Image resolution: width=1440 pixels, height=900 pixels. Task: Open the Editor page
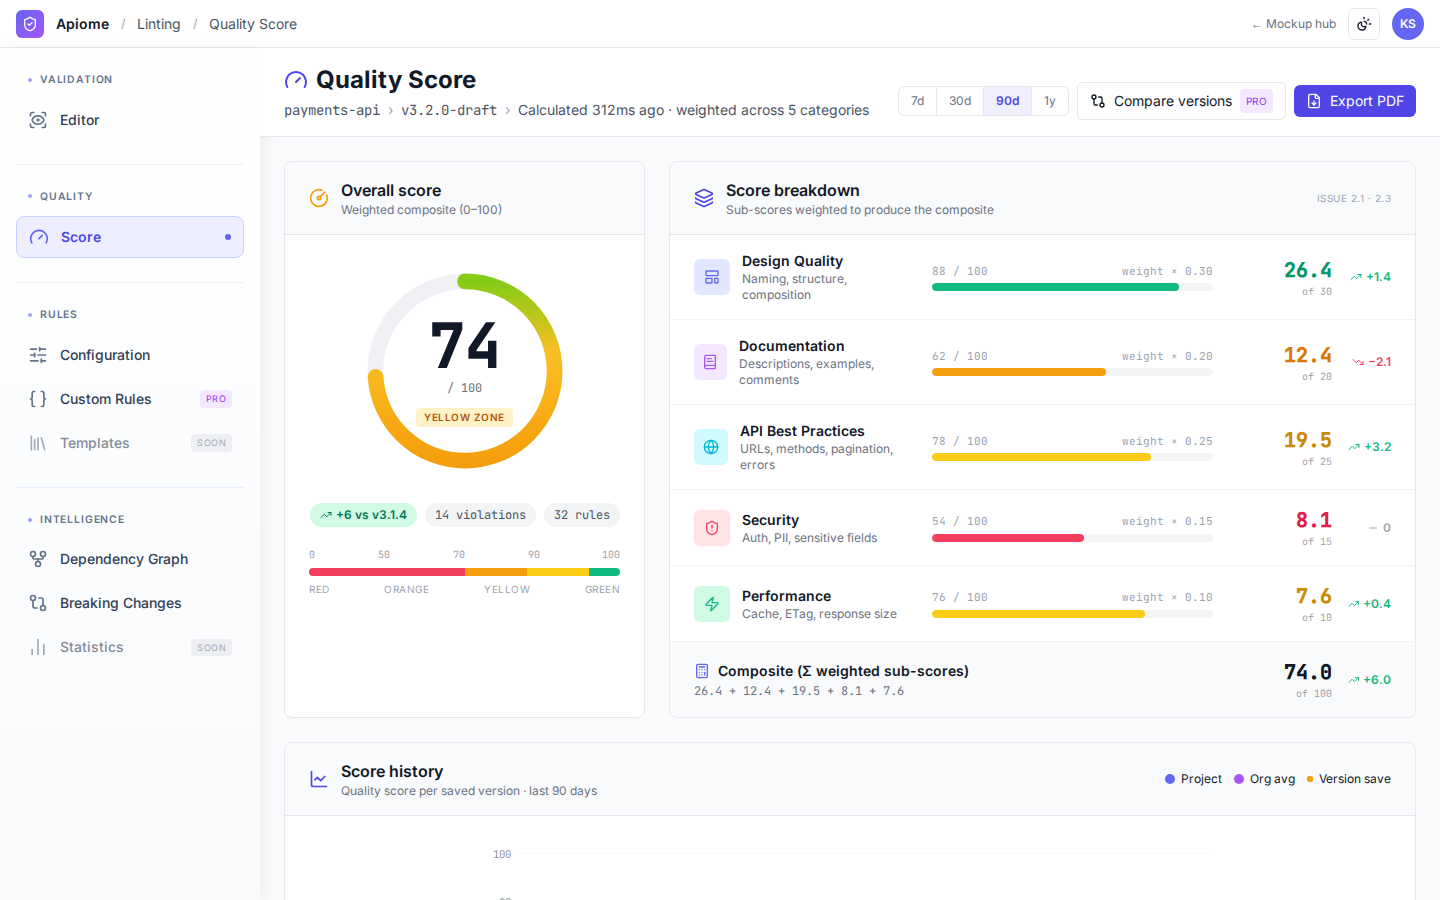point(130,120)
